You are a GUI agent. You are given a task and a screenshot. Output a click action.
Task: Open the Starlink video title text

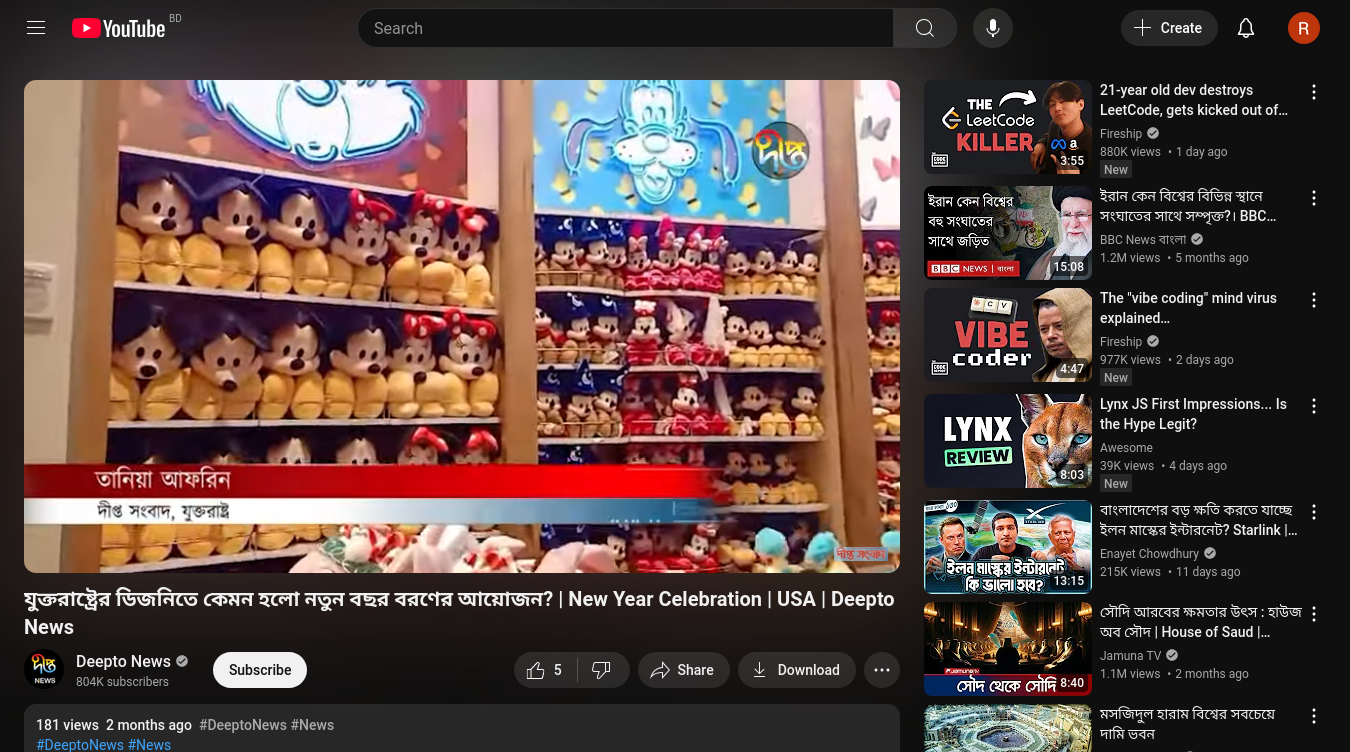pos(1198,520)
